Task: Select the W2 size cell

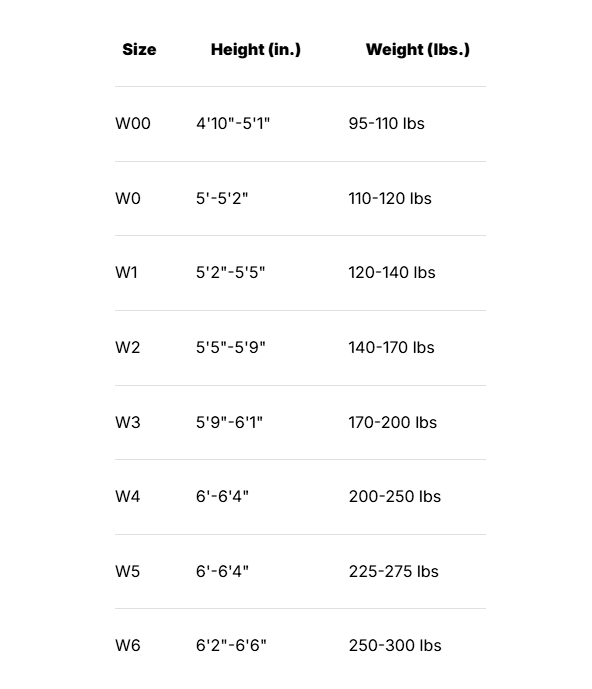Action: coord(127,348)
